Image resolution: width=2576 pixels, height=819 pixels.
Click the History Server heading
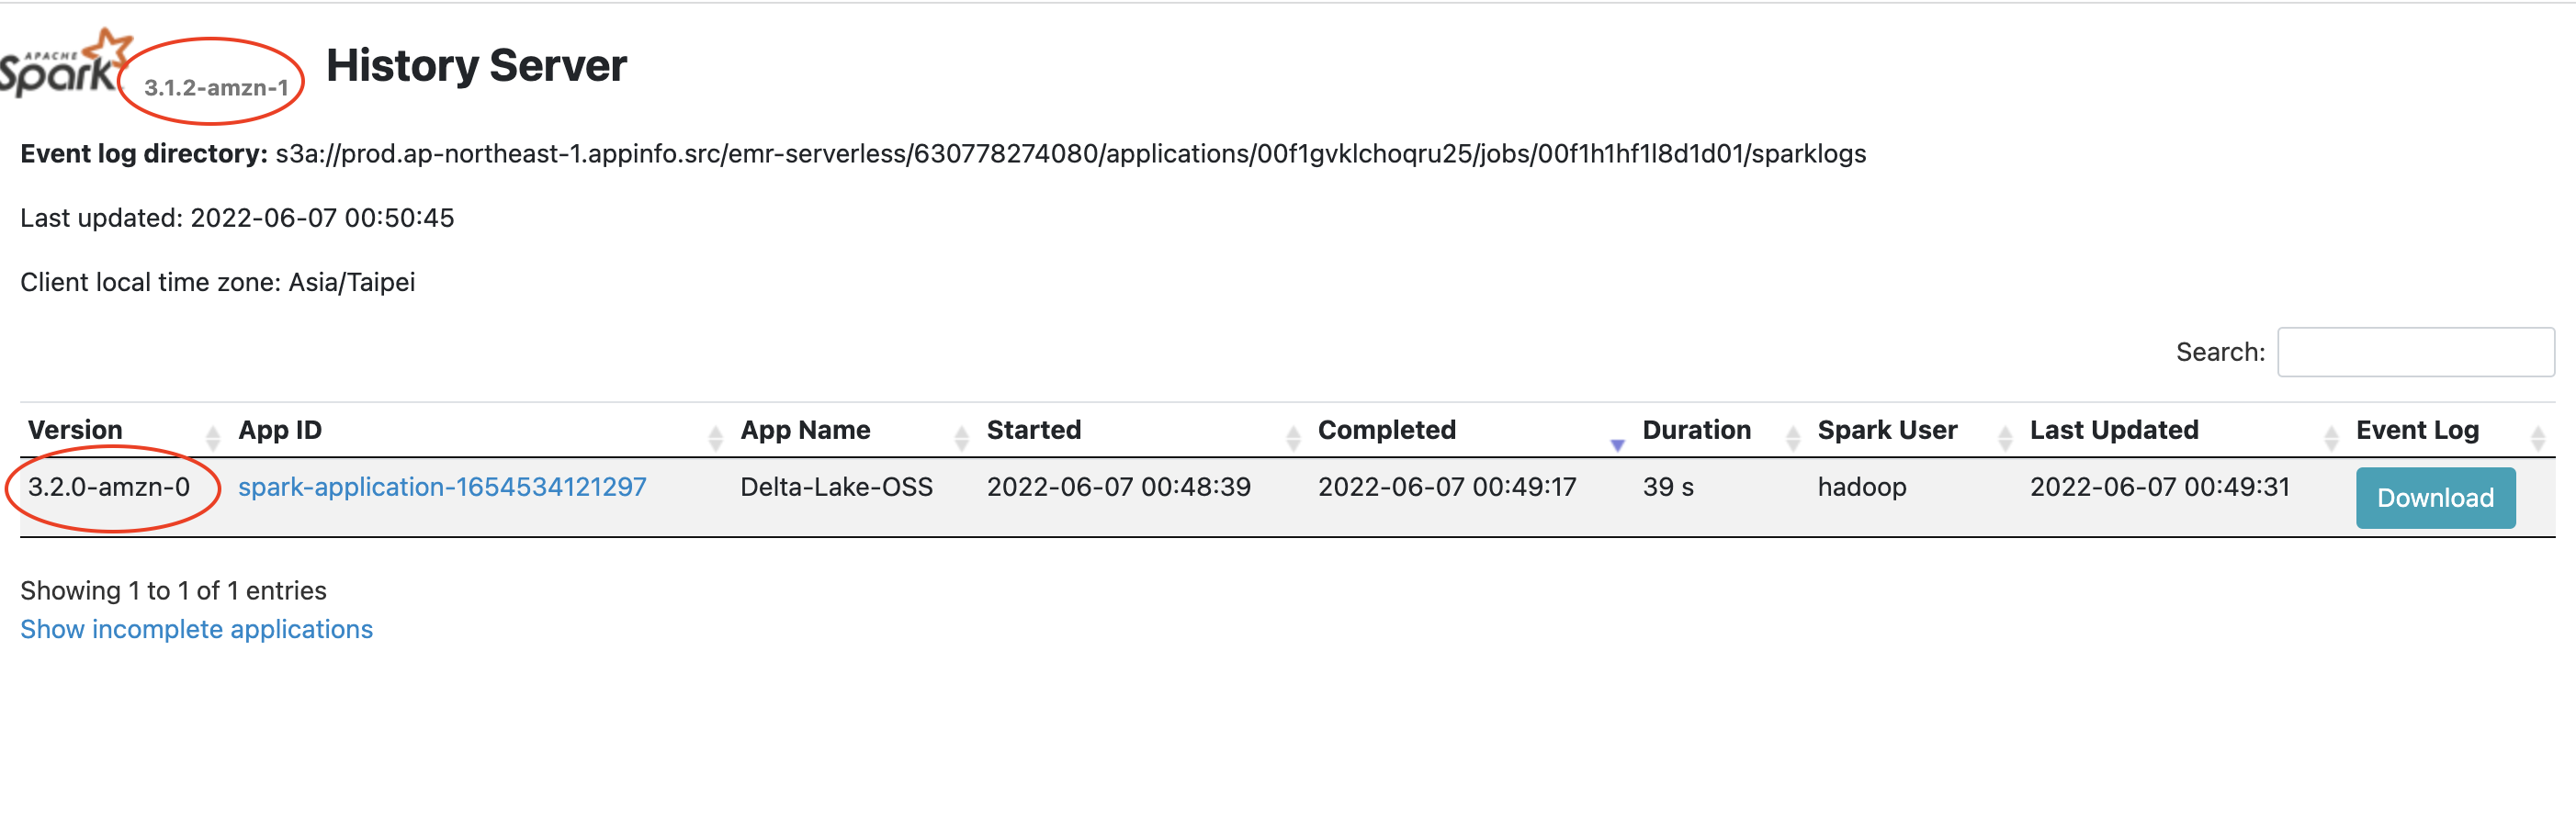point(476,66)
